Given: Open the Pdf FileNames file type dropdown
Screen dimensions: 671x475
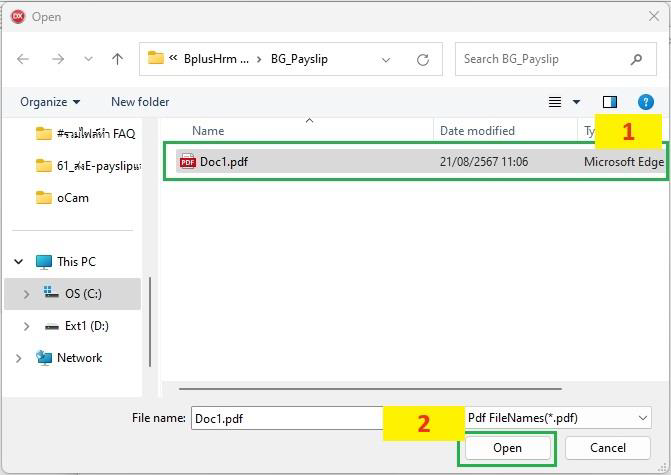Looking at the screenshot, I should point(557,418).
